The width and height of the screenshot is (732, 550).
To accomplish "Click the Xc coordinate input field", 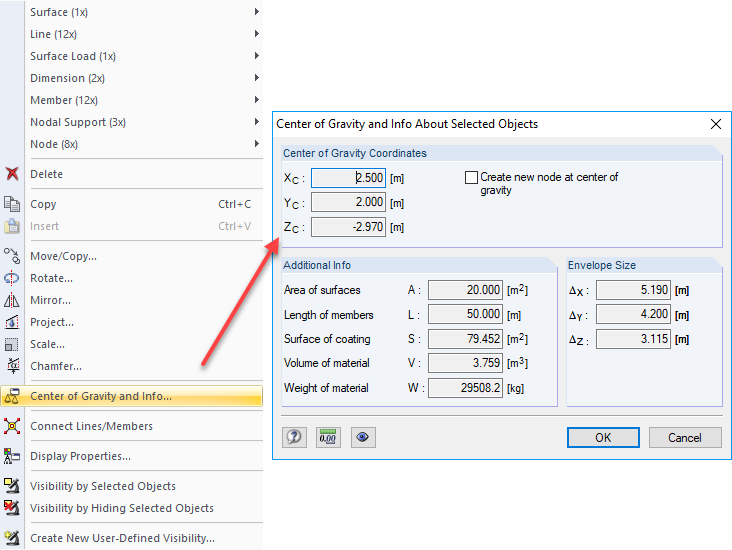I will tap(347, 178).
